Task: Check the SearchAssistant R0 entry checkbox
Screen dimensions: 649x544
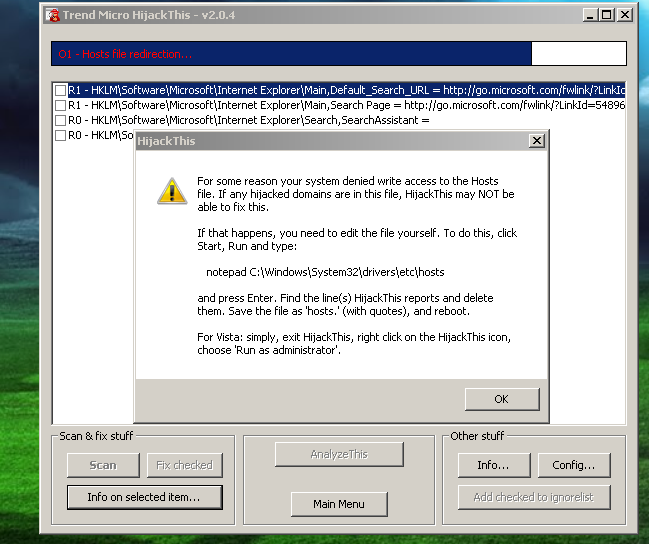Action: tap(60, 120)
